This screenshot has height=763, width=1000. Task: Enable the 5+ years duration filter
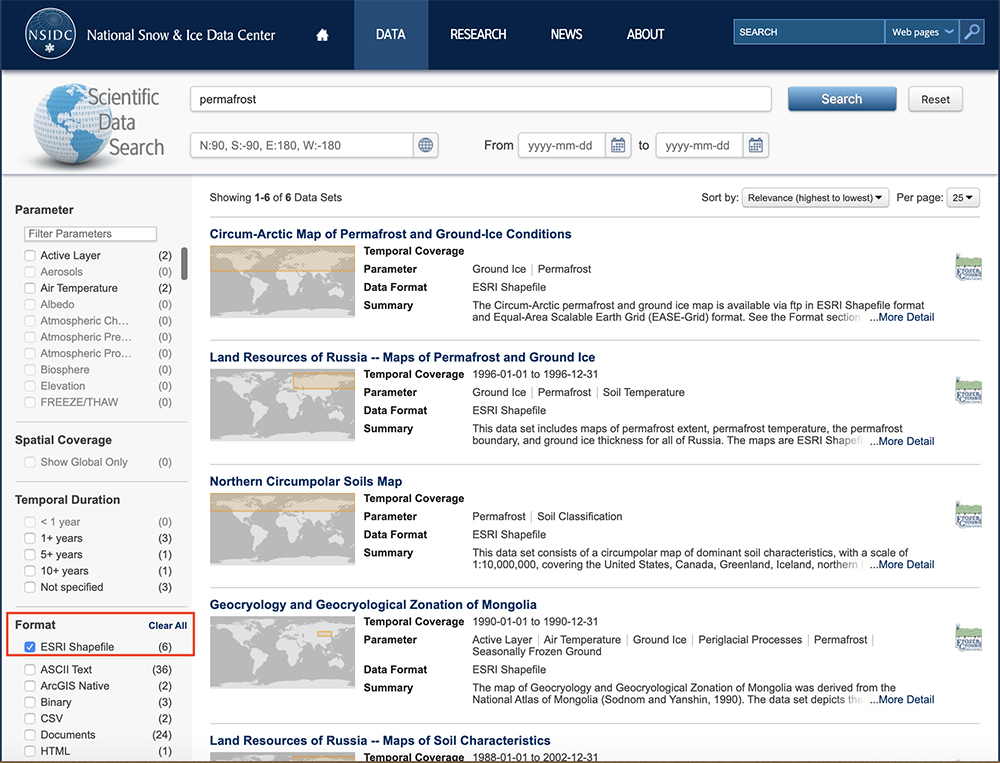coord(30,554)
